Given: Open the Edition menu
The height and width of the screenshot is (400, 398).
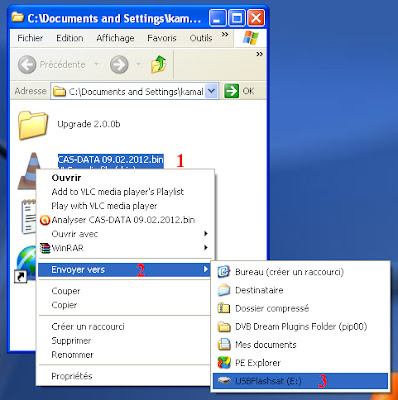Looking at the screenshot, I should [x=70, y=38].
